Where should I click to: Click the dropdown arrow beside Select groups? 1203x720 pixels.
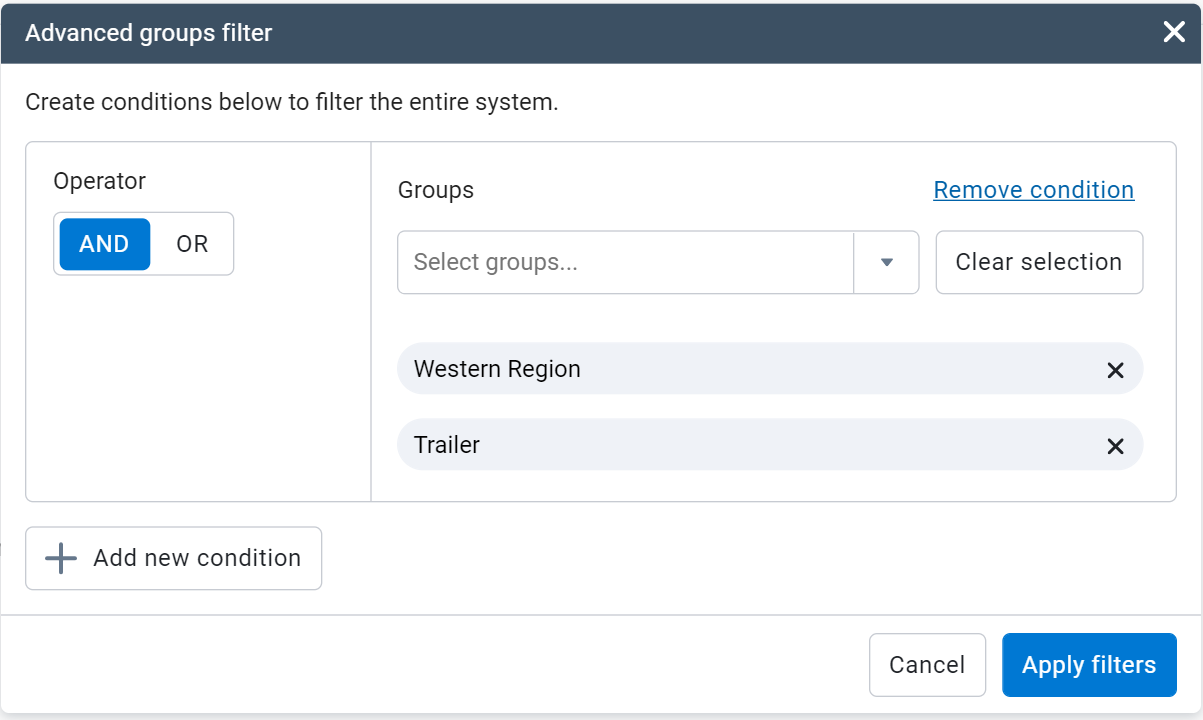[x=886, y=262]
